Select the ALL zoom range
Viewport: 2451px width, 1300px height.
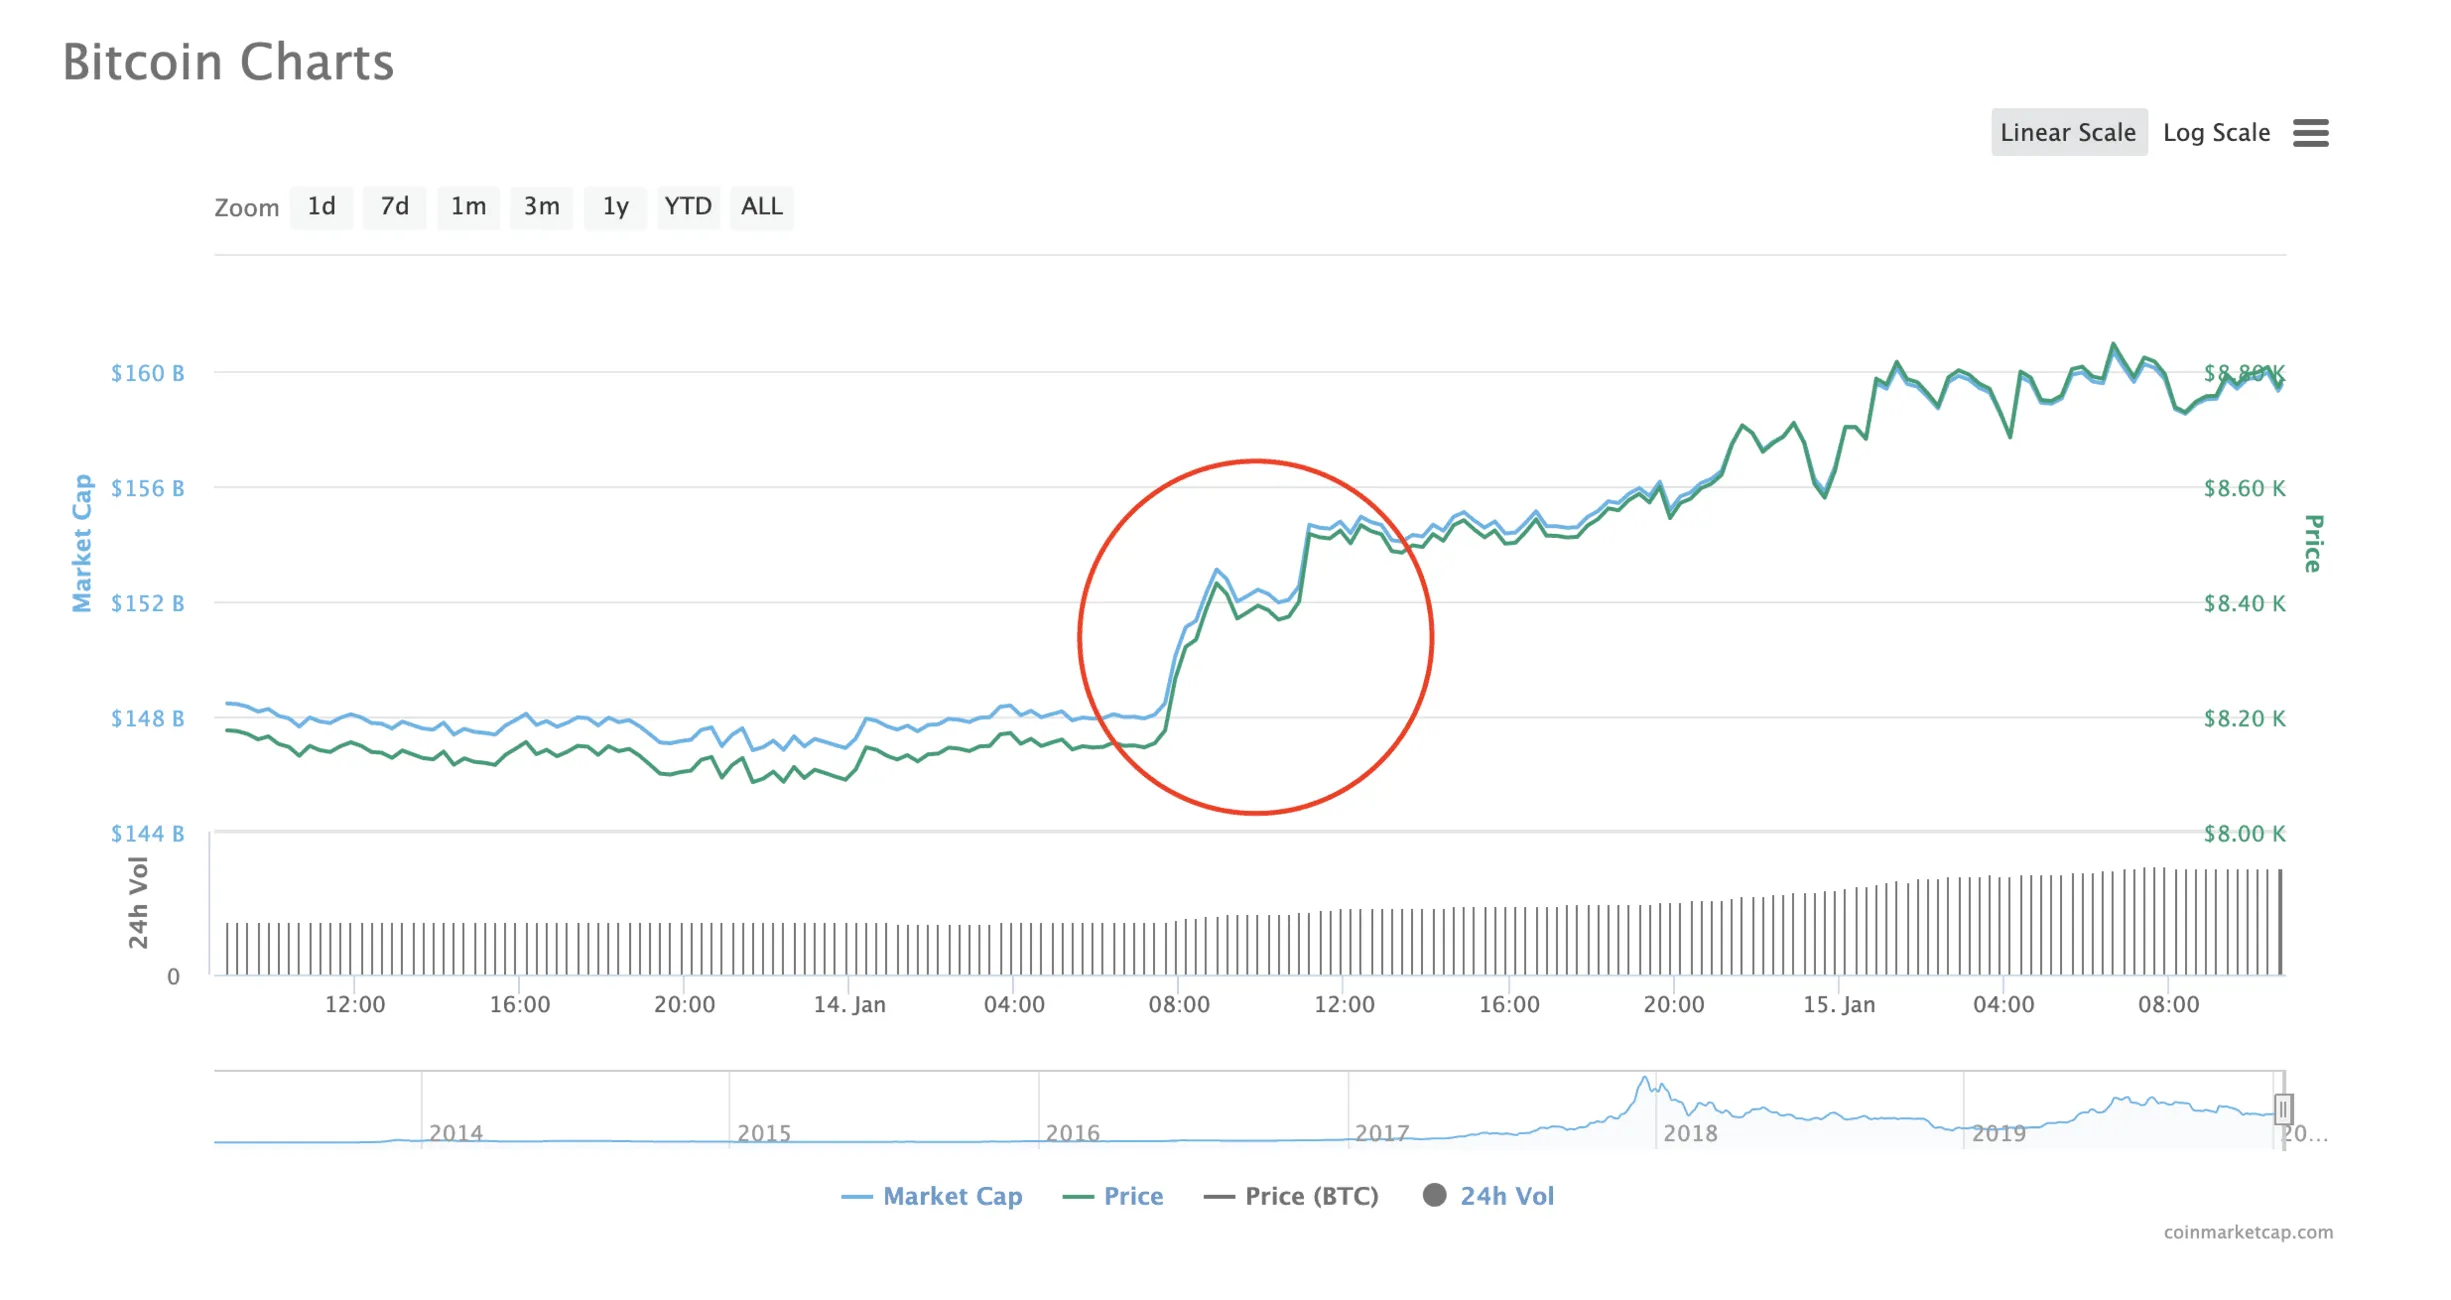coord(761,207)
